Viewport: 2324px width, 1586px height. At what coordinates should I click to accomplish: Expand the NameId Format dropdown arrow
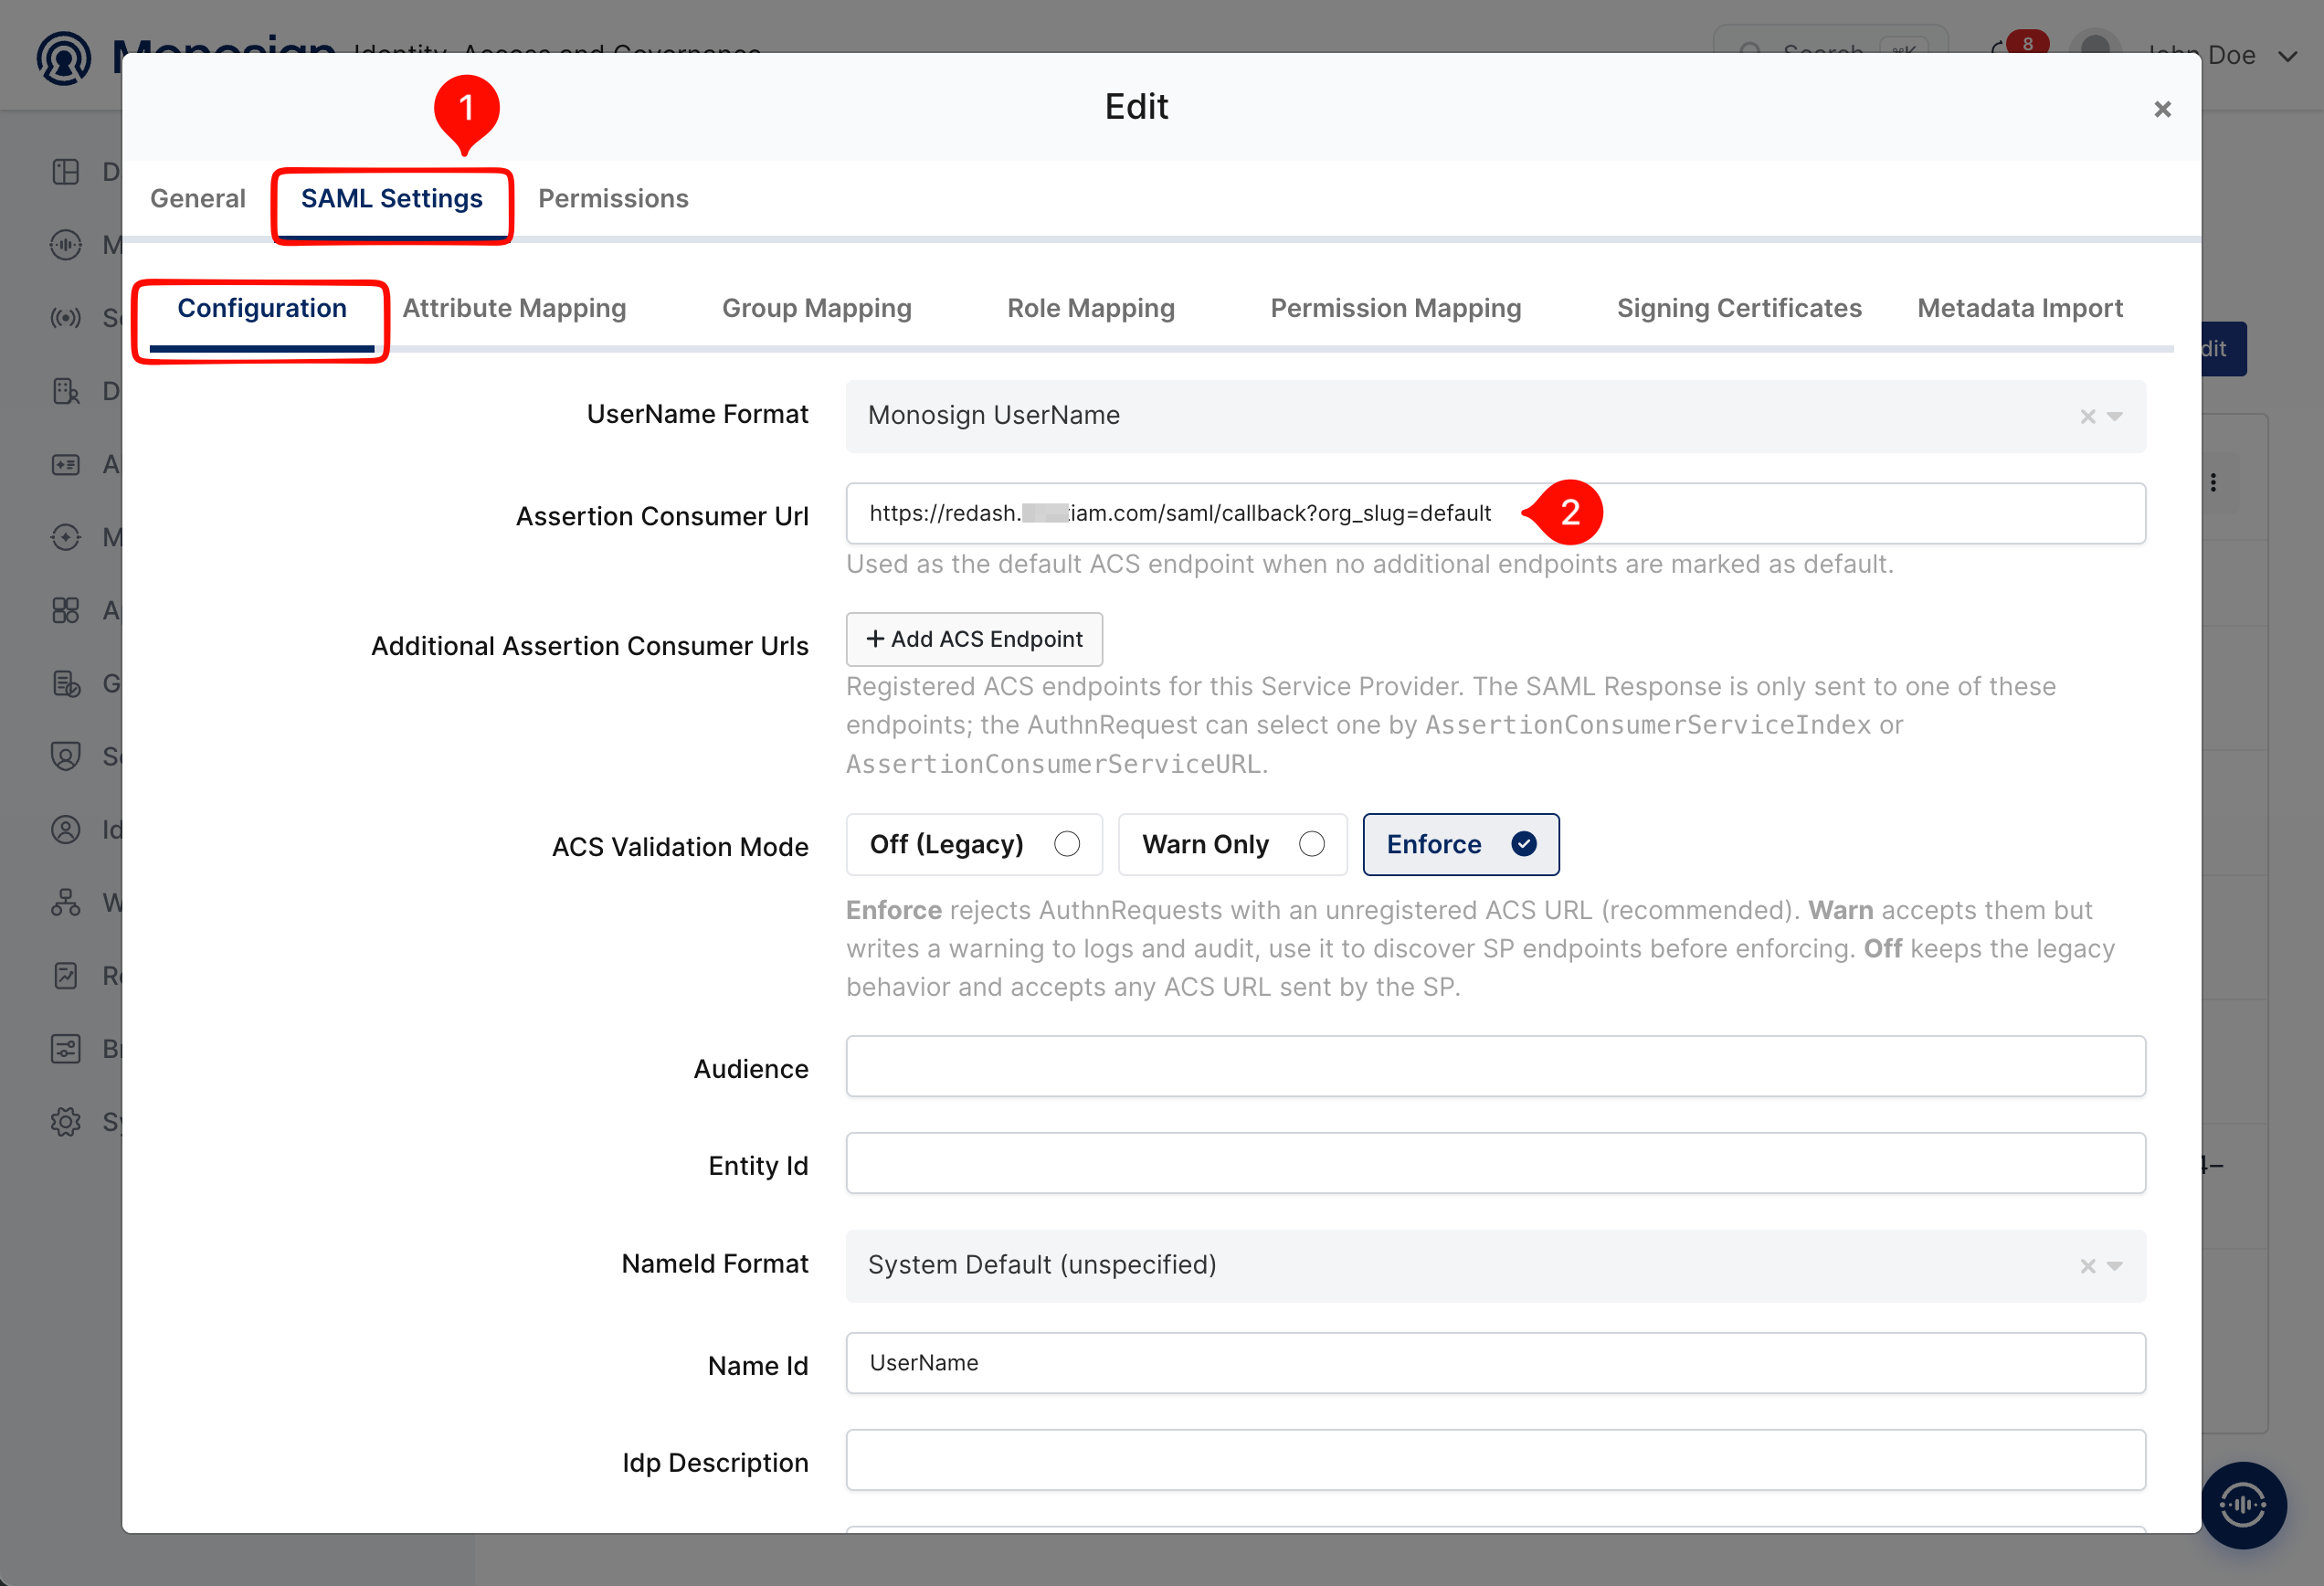coord(2115,1266)
